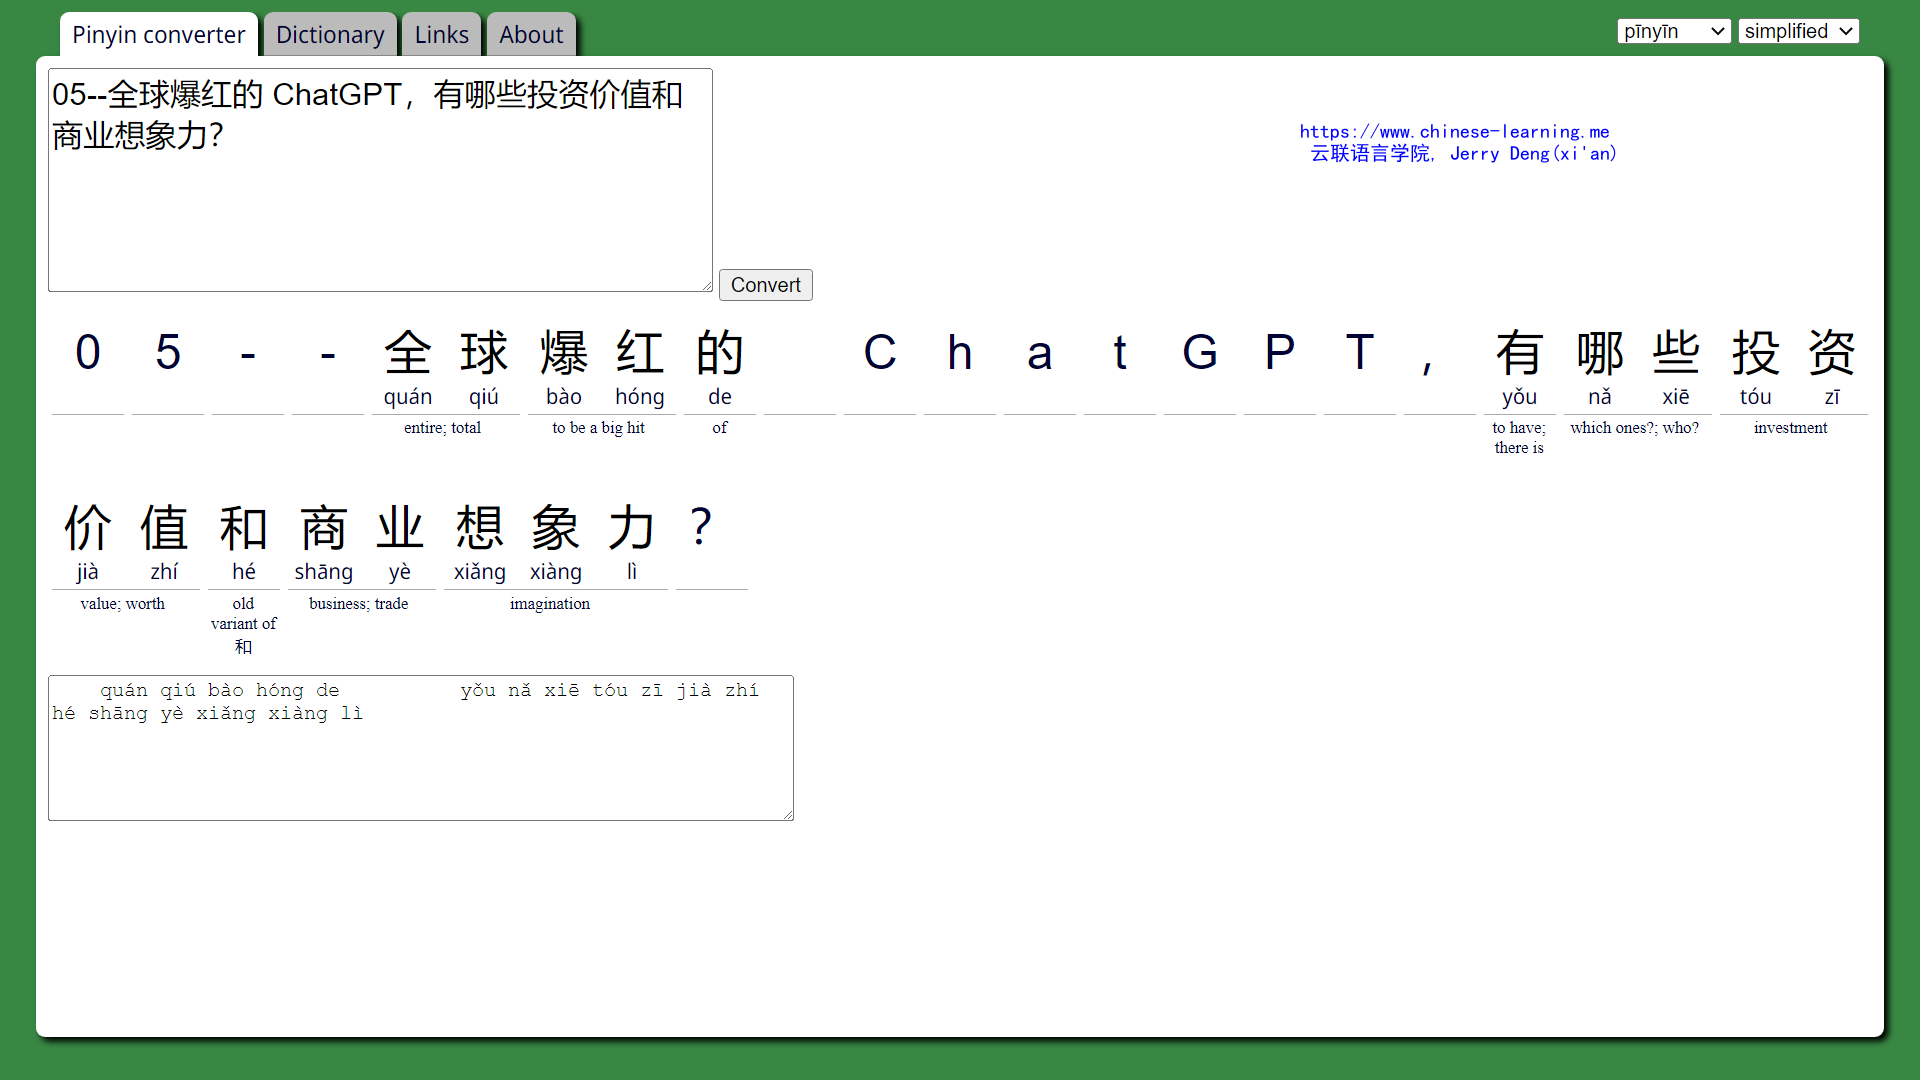
Task: Click the pinyin 'quán' under 全
Action: [408, 397]
